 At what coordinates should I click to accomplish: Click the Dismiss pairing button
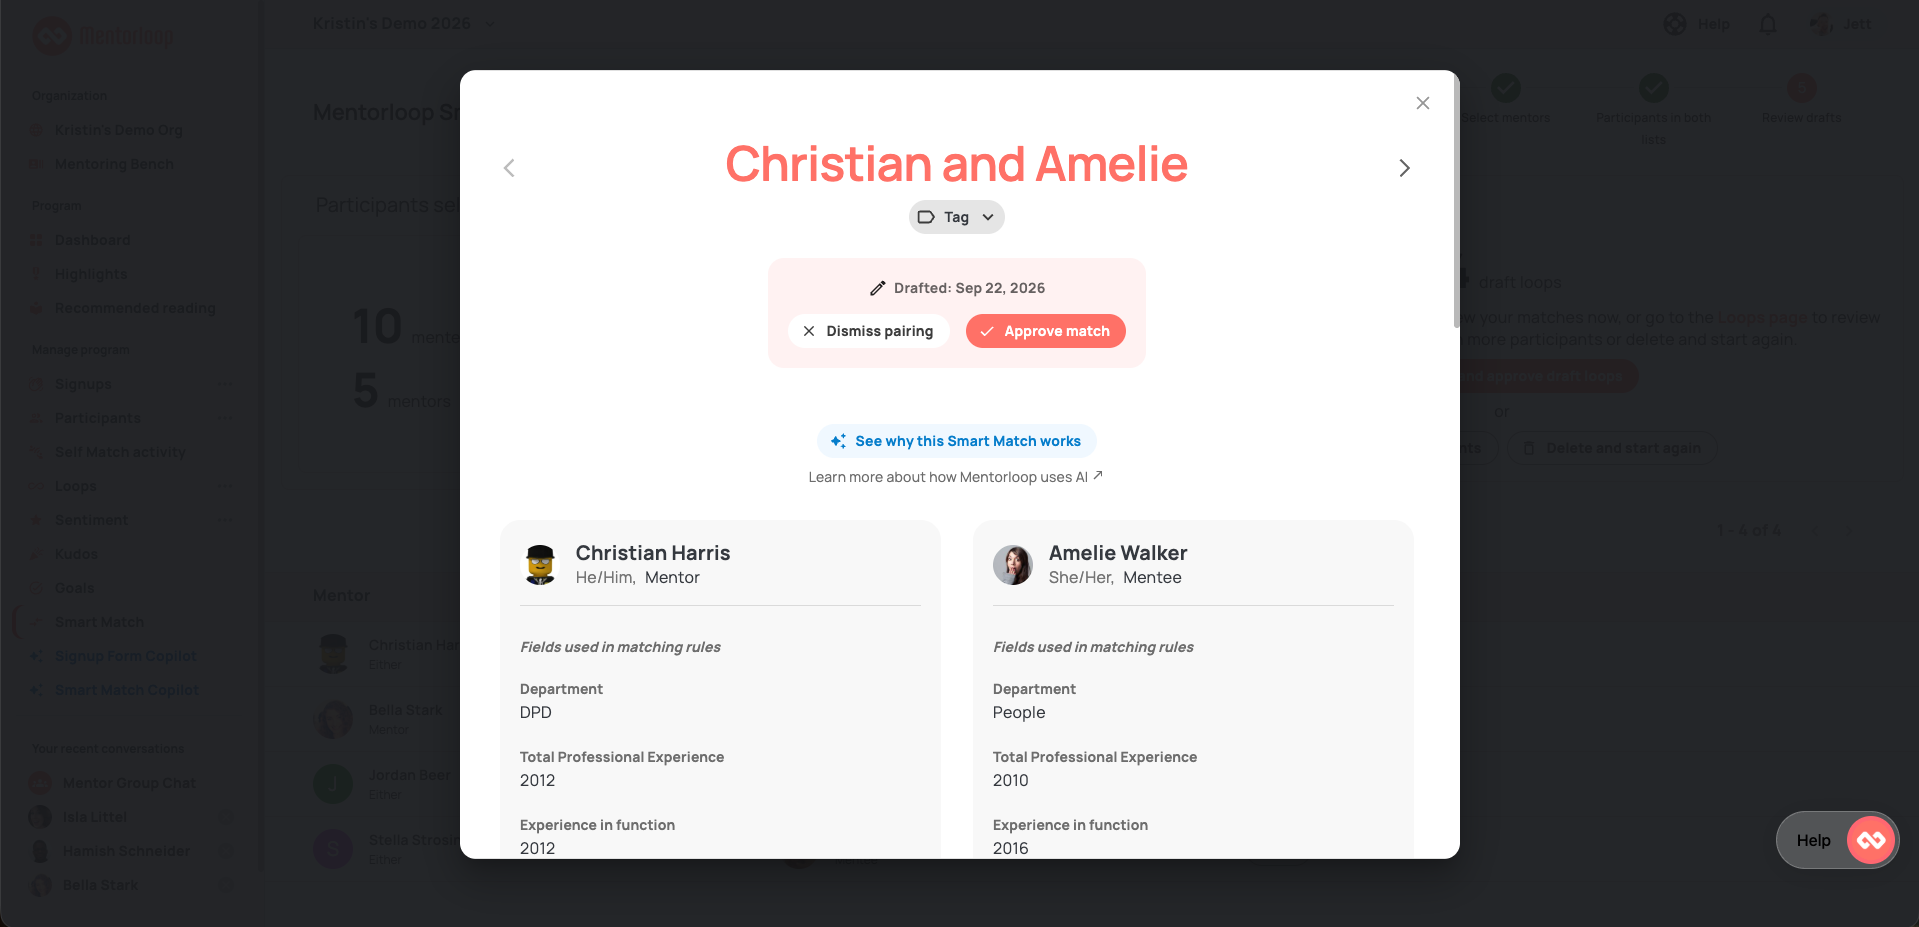point(868,331)
